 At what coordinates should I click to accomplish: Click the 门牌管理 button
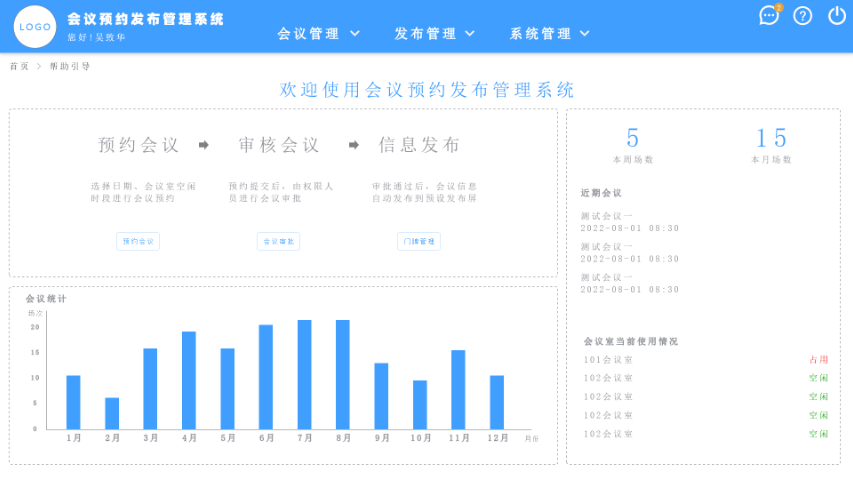click(x=419, y=241)
